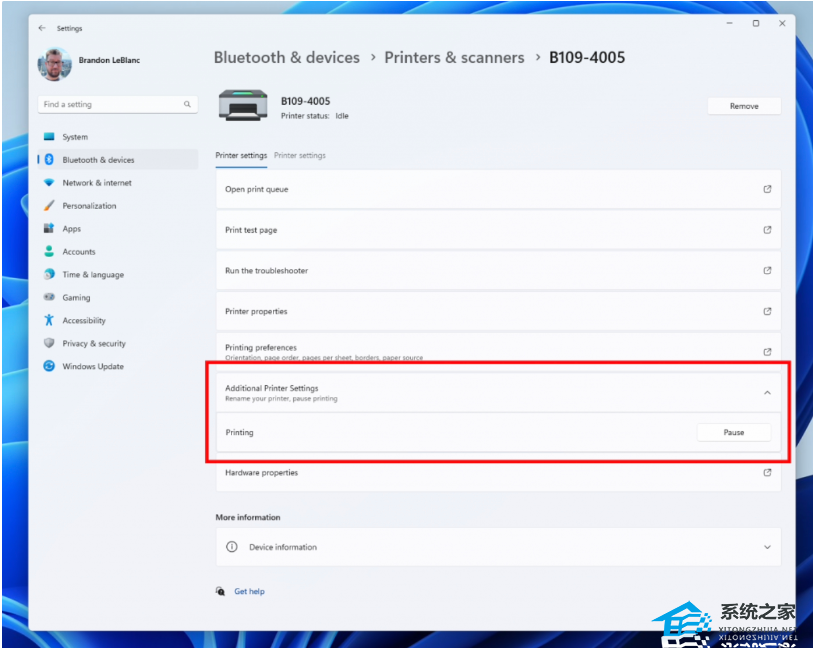Open the Get help link

(249, 591)
